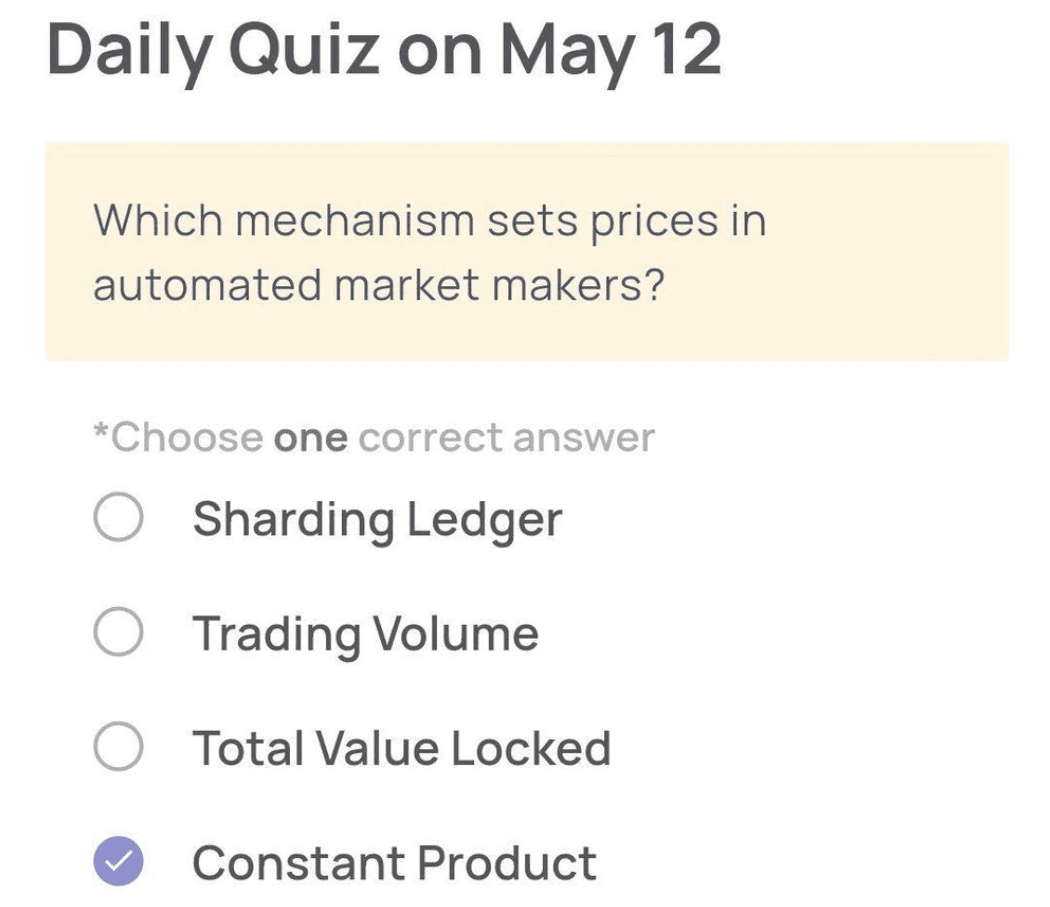Click the word "Choose" in the instruction
This screenshot has height=907, width=1050.
point(187,438)
